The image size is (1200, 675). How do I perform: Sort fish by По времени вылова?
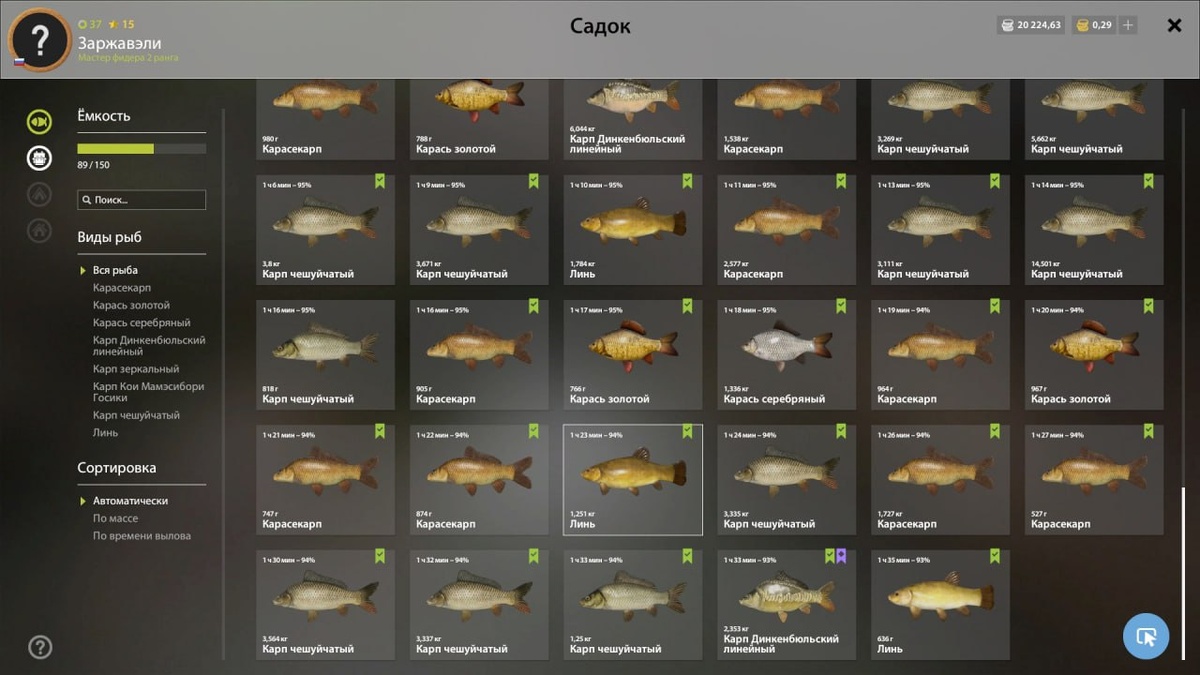tap(142, 536)
